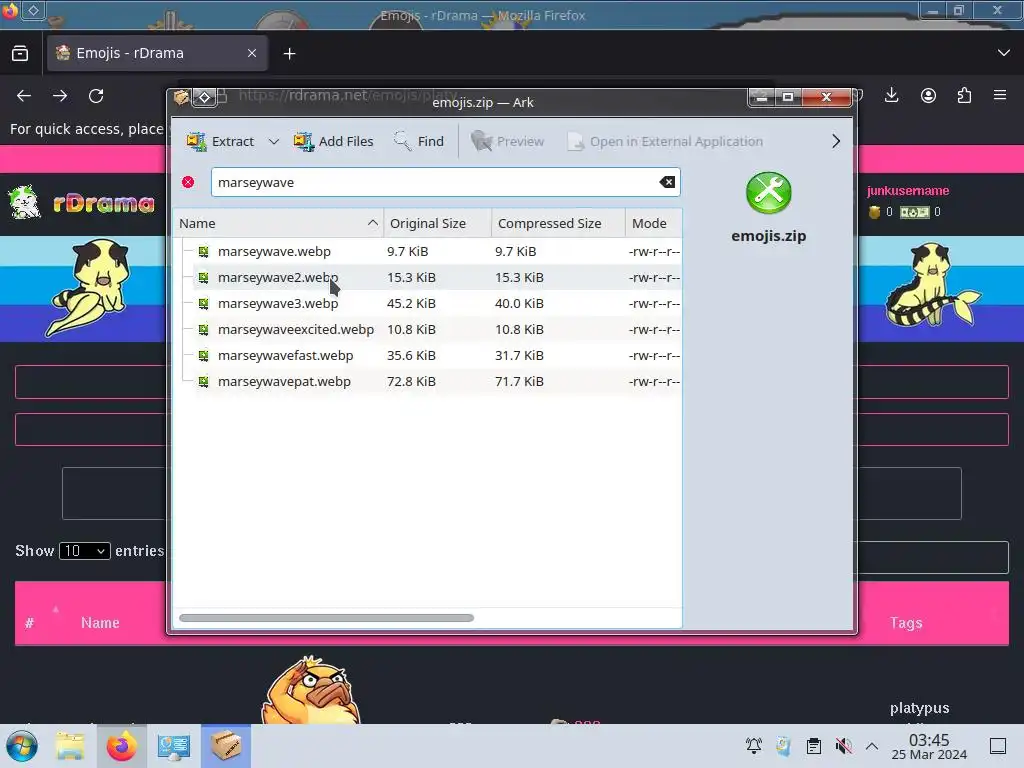This screenshot has height=768, width=1024.
Task: Open junkusername profile link
Action: [x=908, y=191]
